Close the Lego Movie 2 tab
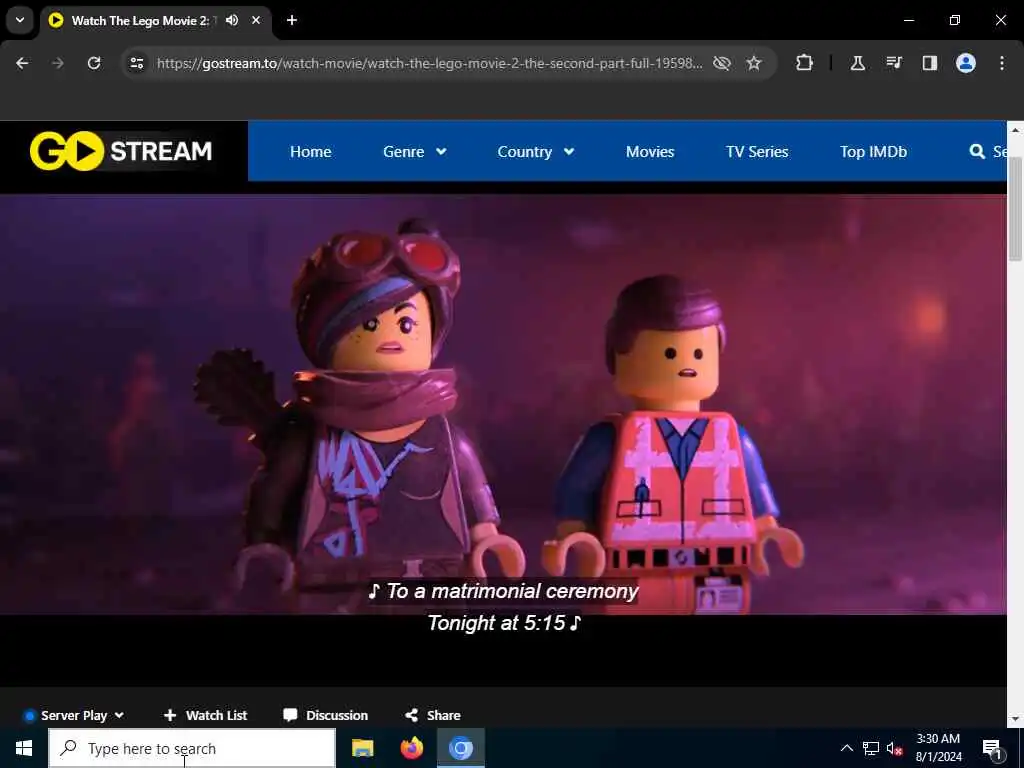This screenshot has width=1024, height=768. pos(256,20)
